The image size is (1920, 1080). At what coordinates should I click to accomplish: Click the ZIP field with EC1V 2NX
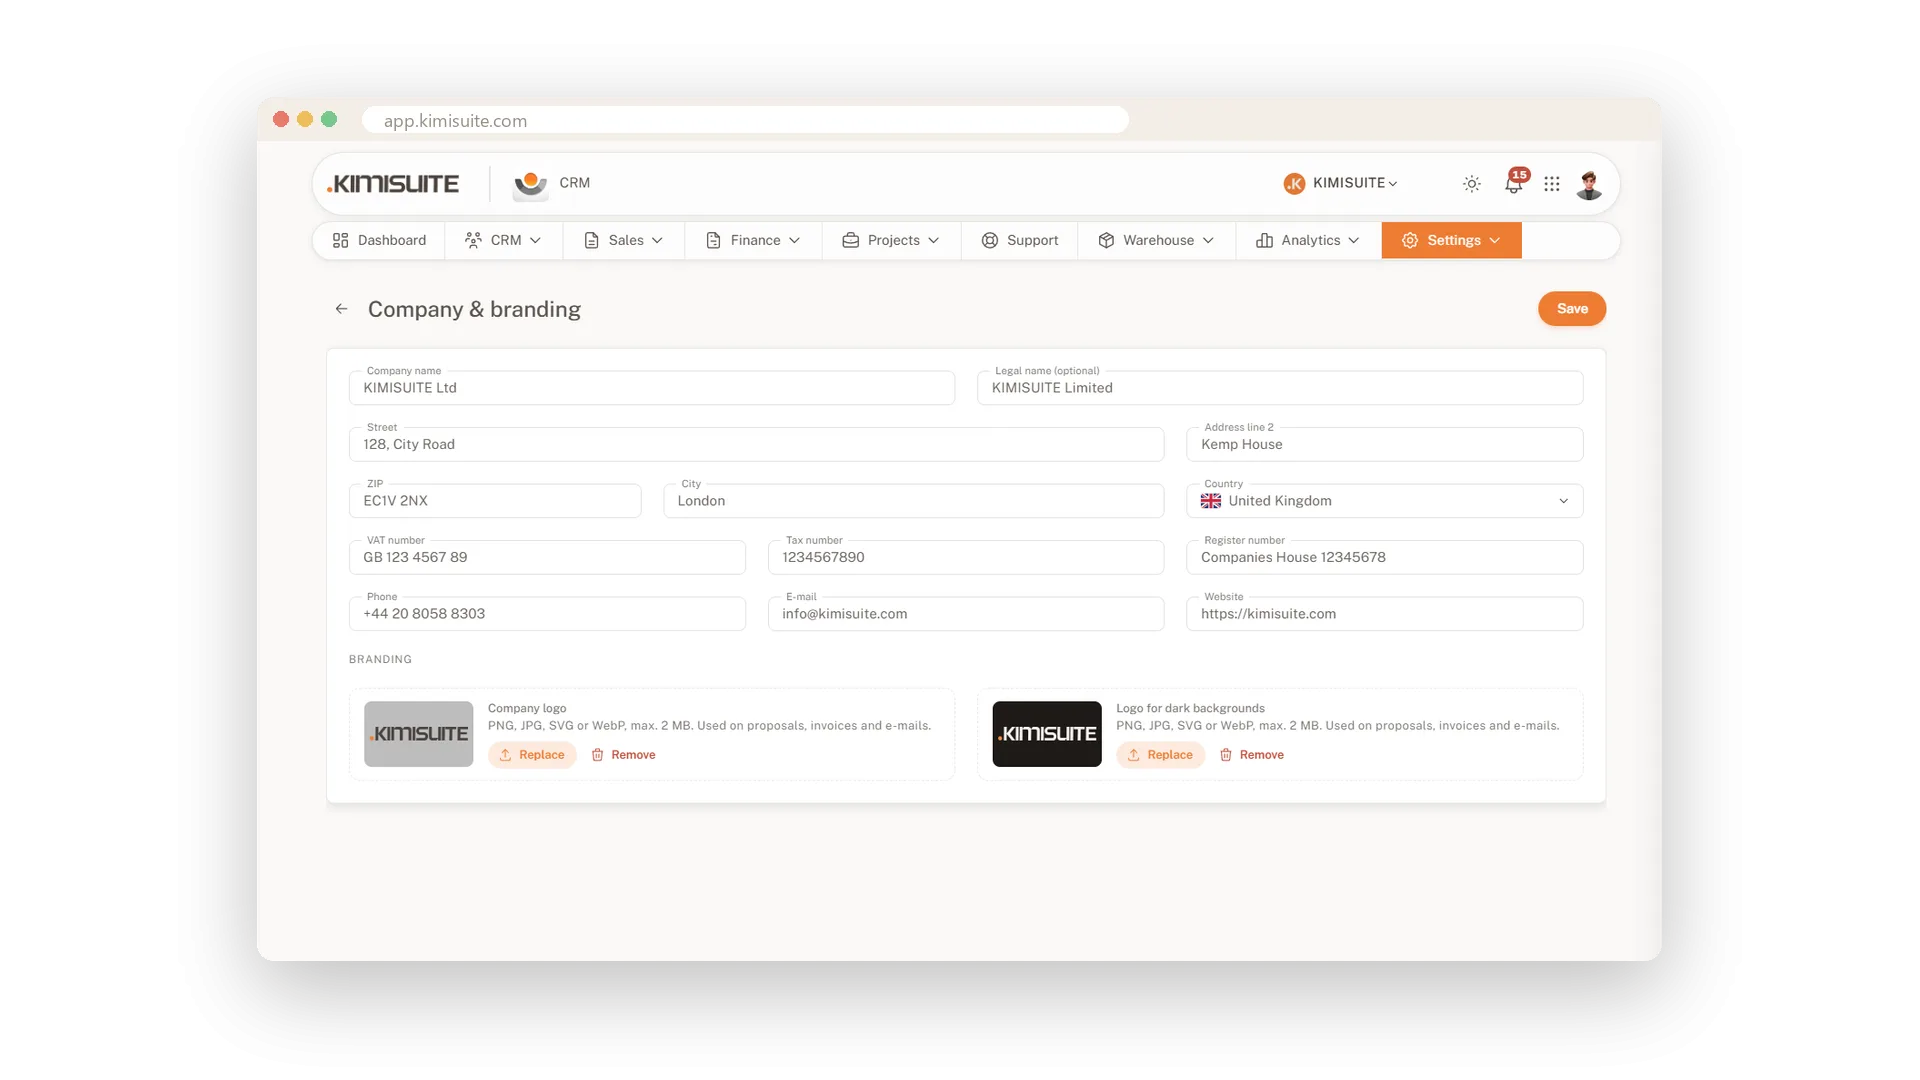[495, 501]
